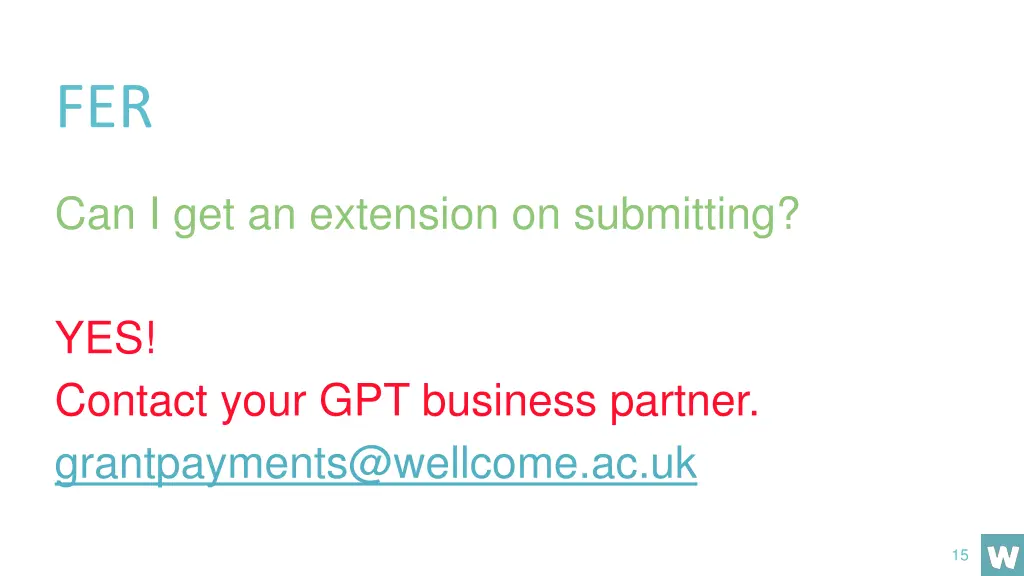Click the word 'partner.' in red text
Image resolution: width=1024 pixels, height=576 pixels.
click(x=684, y=401)
